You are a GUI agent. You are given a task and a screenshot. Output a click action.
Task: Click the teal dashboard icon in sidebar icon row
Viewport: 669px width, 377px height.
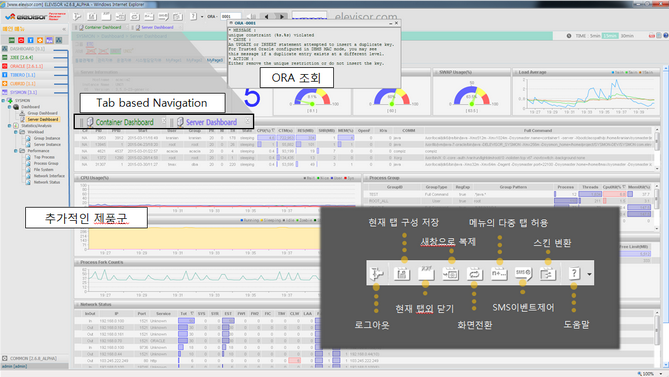58,40
